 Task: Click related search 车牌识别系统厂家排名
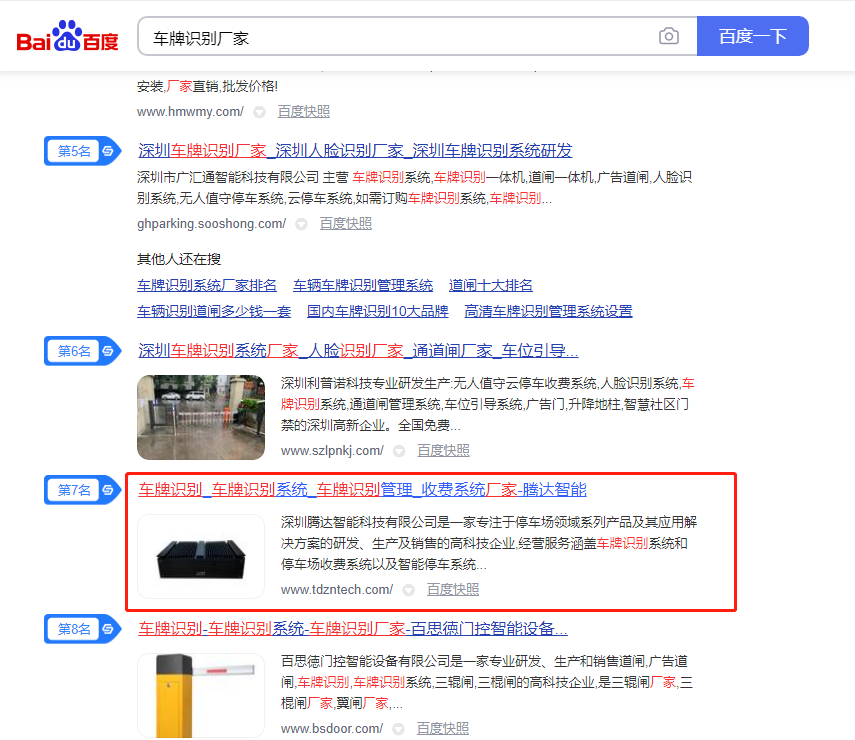tap(207, 285)
